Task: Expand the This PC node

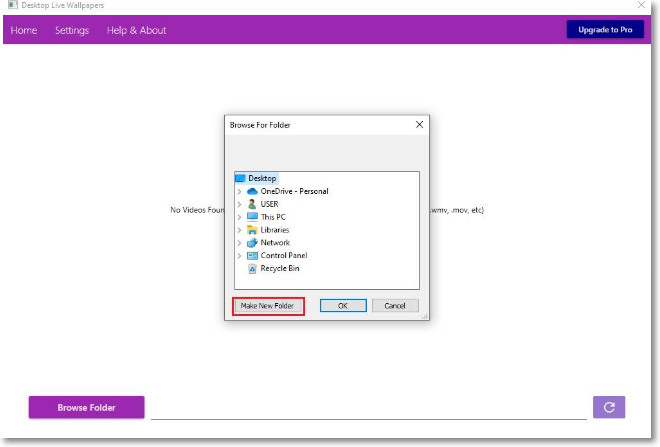Action: (240, 217)
